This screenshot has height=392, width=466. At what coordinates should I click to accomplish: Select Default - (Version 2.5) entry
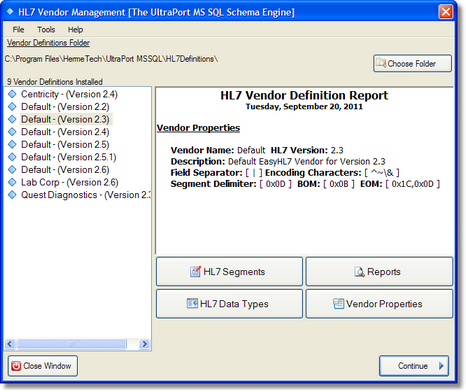(x=65, y=145)
